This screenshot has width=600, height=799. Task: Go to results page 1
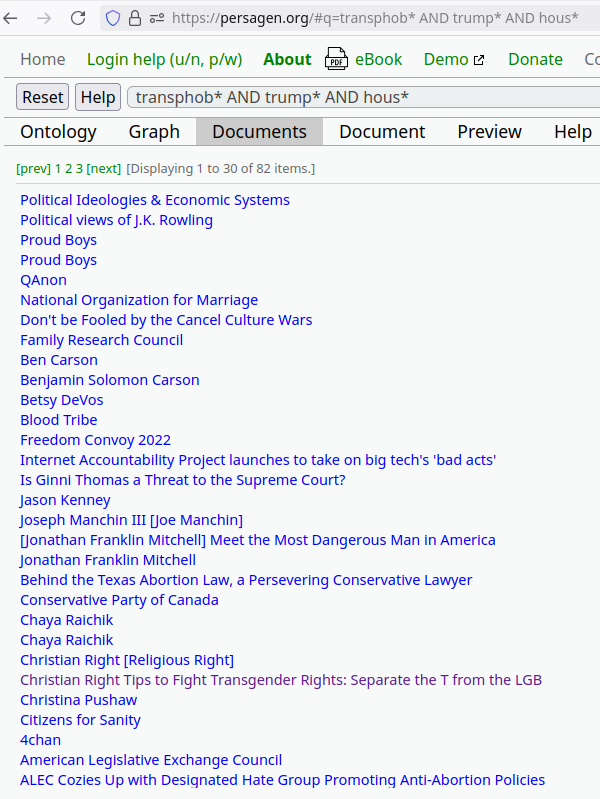pos(58,169)
